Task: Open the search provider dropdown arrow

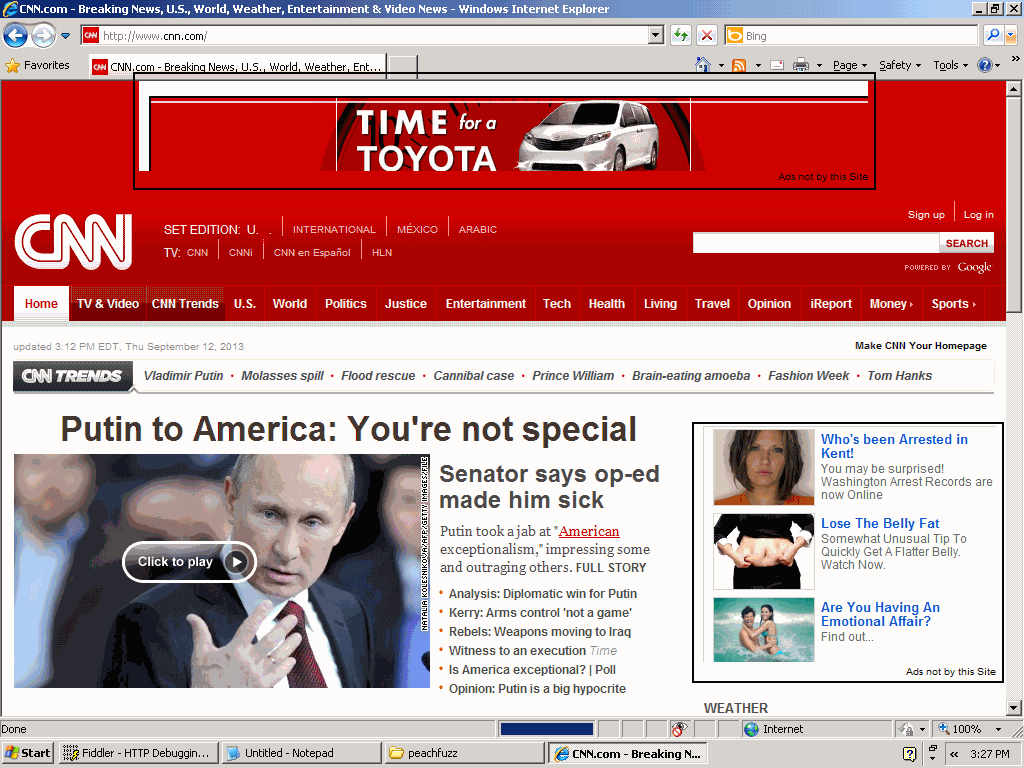Action: pyautogui.click(x=1011, y=35)
